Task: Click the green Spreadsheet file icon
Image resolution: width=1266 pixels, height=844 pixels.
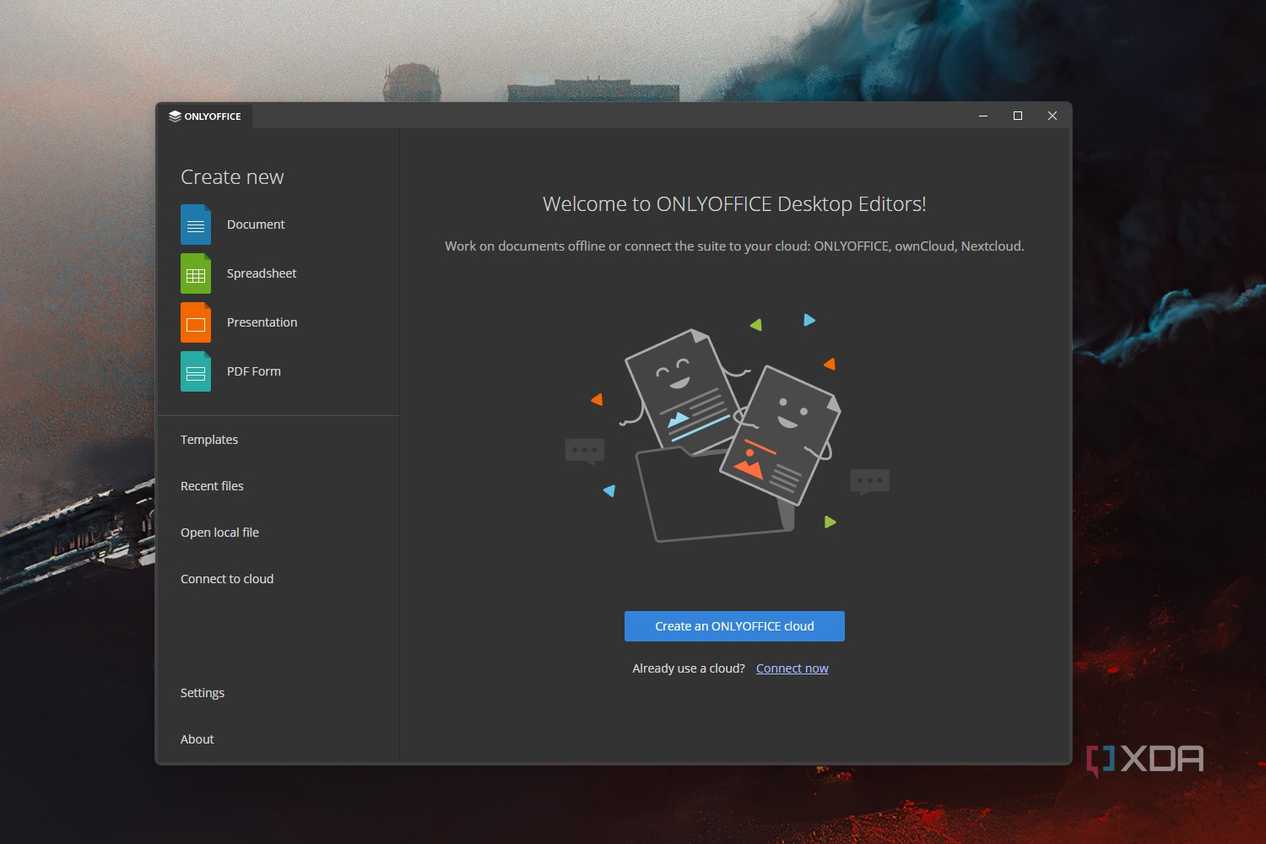Action: 196,274
